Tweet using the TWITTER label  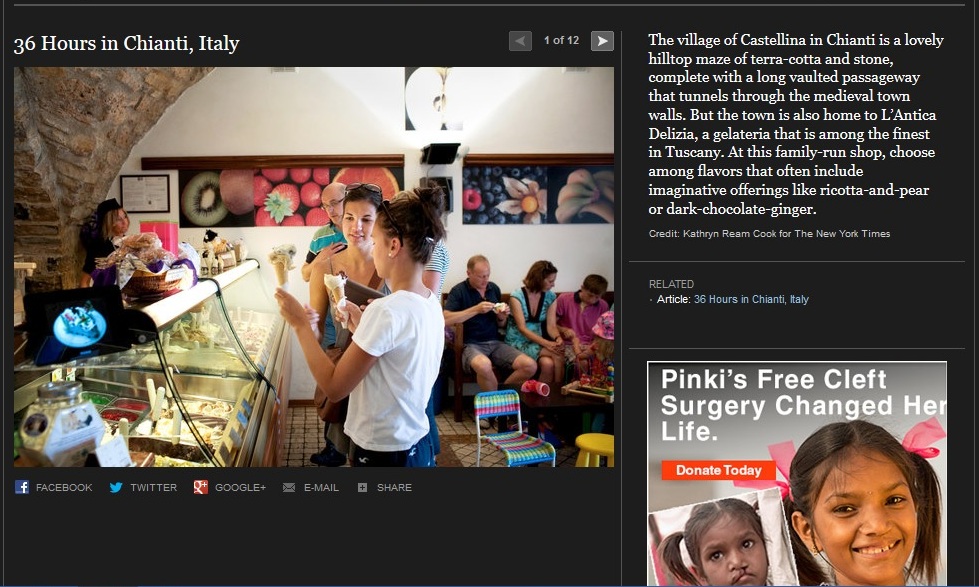pos(154,487)
